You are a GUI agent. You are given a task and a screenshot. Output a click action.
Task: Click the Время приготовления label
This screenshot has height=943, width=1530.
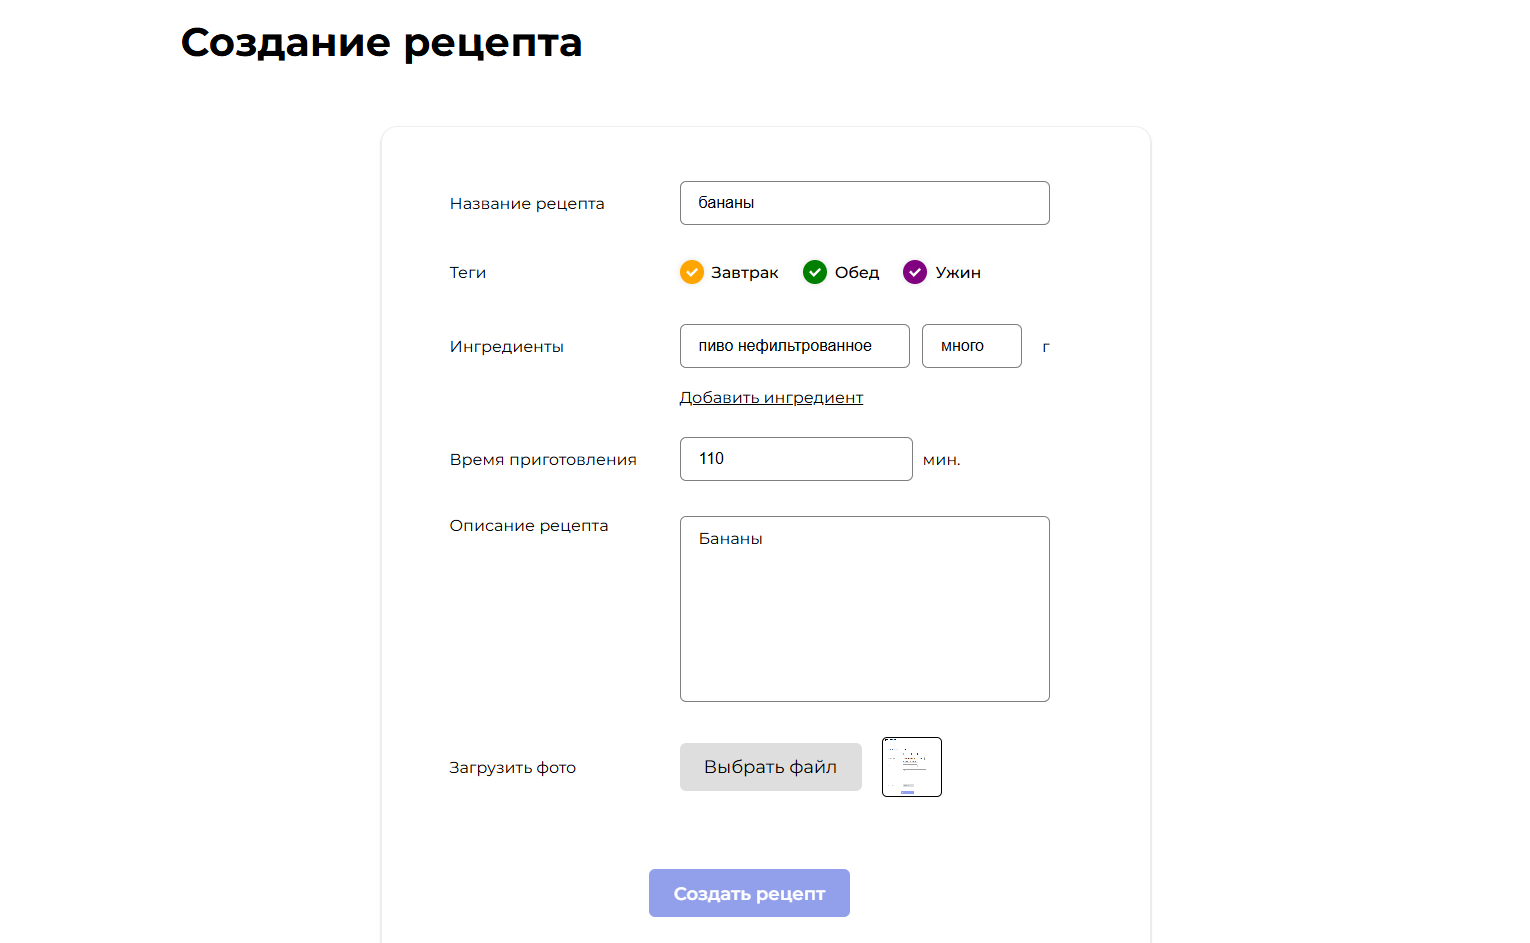coord(543,460)
